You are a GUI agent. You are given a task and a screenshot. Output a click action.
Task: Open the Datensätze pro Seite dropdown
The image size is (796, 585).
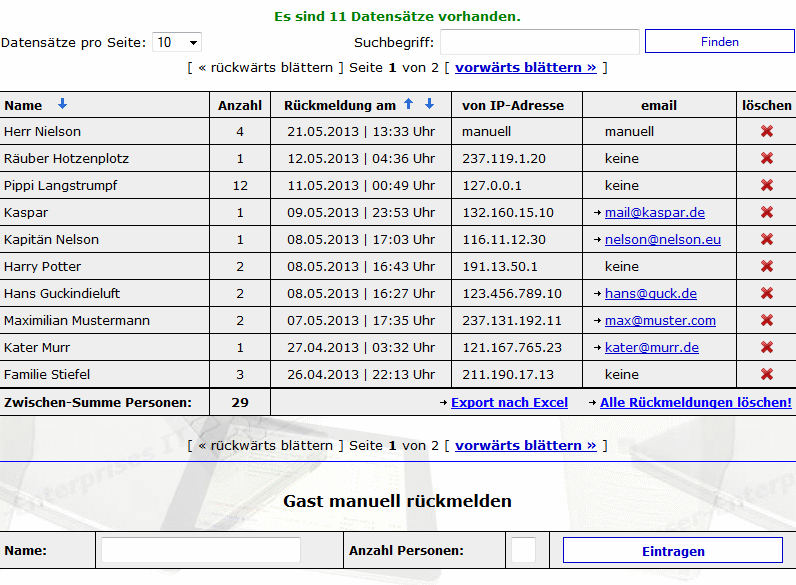tap(177, 42)
